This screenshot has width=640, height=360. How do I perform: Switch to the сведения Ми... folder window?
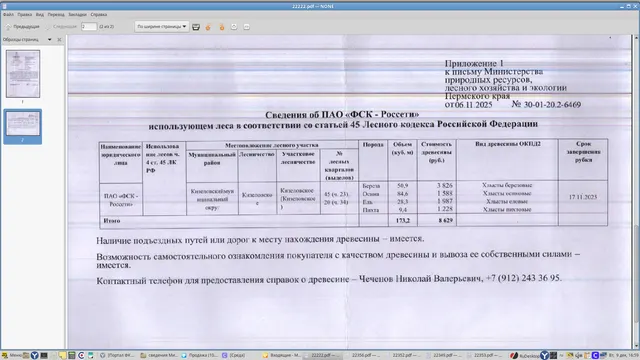point(159,356)
